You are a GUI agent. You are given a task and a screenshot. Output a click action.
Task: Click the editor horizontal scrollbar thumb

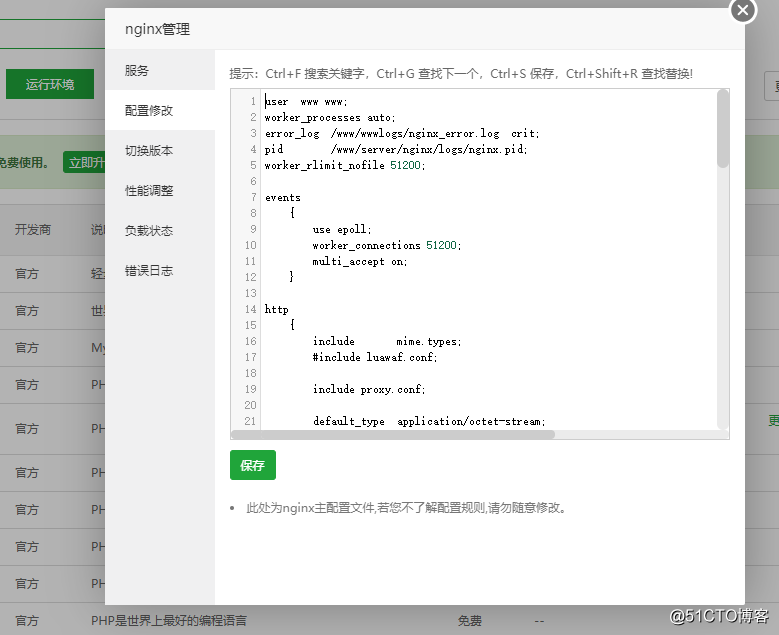(x=393, y=435)
